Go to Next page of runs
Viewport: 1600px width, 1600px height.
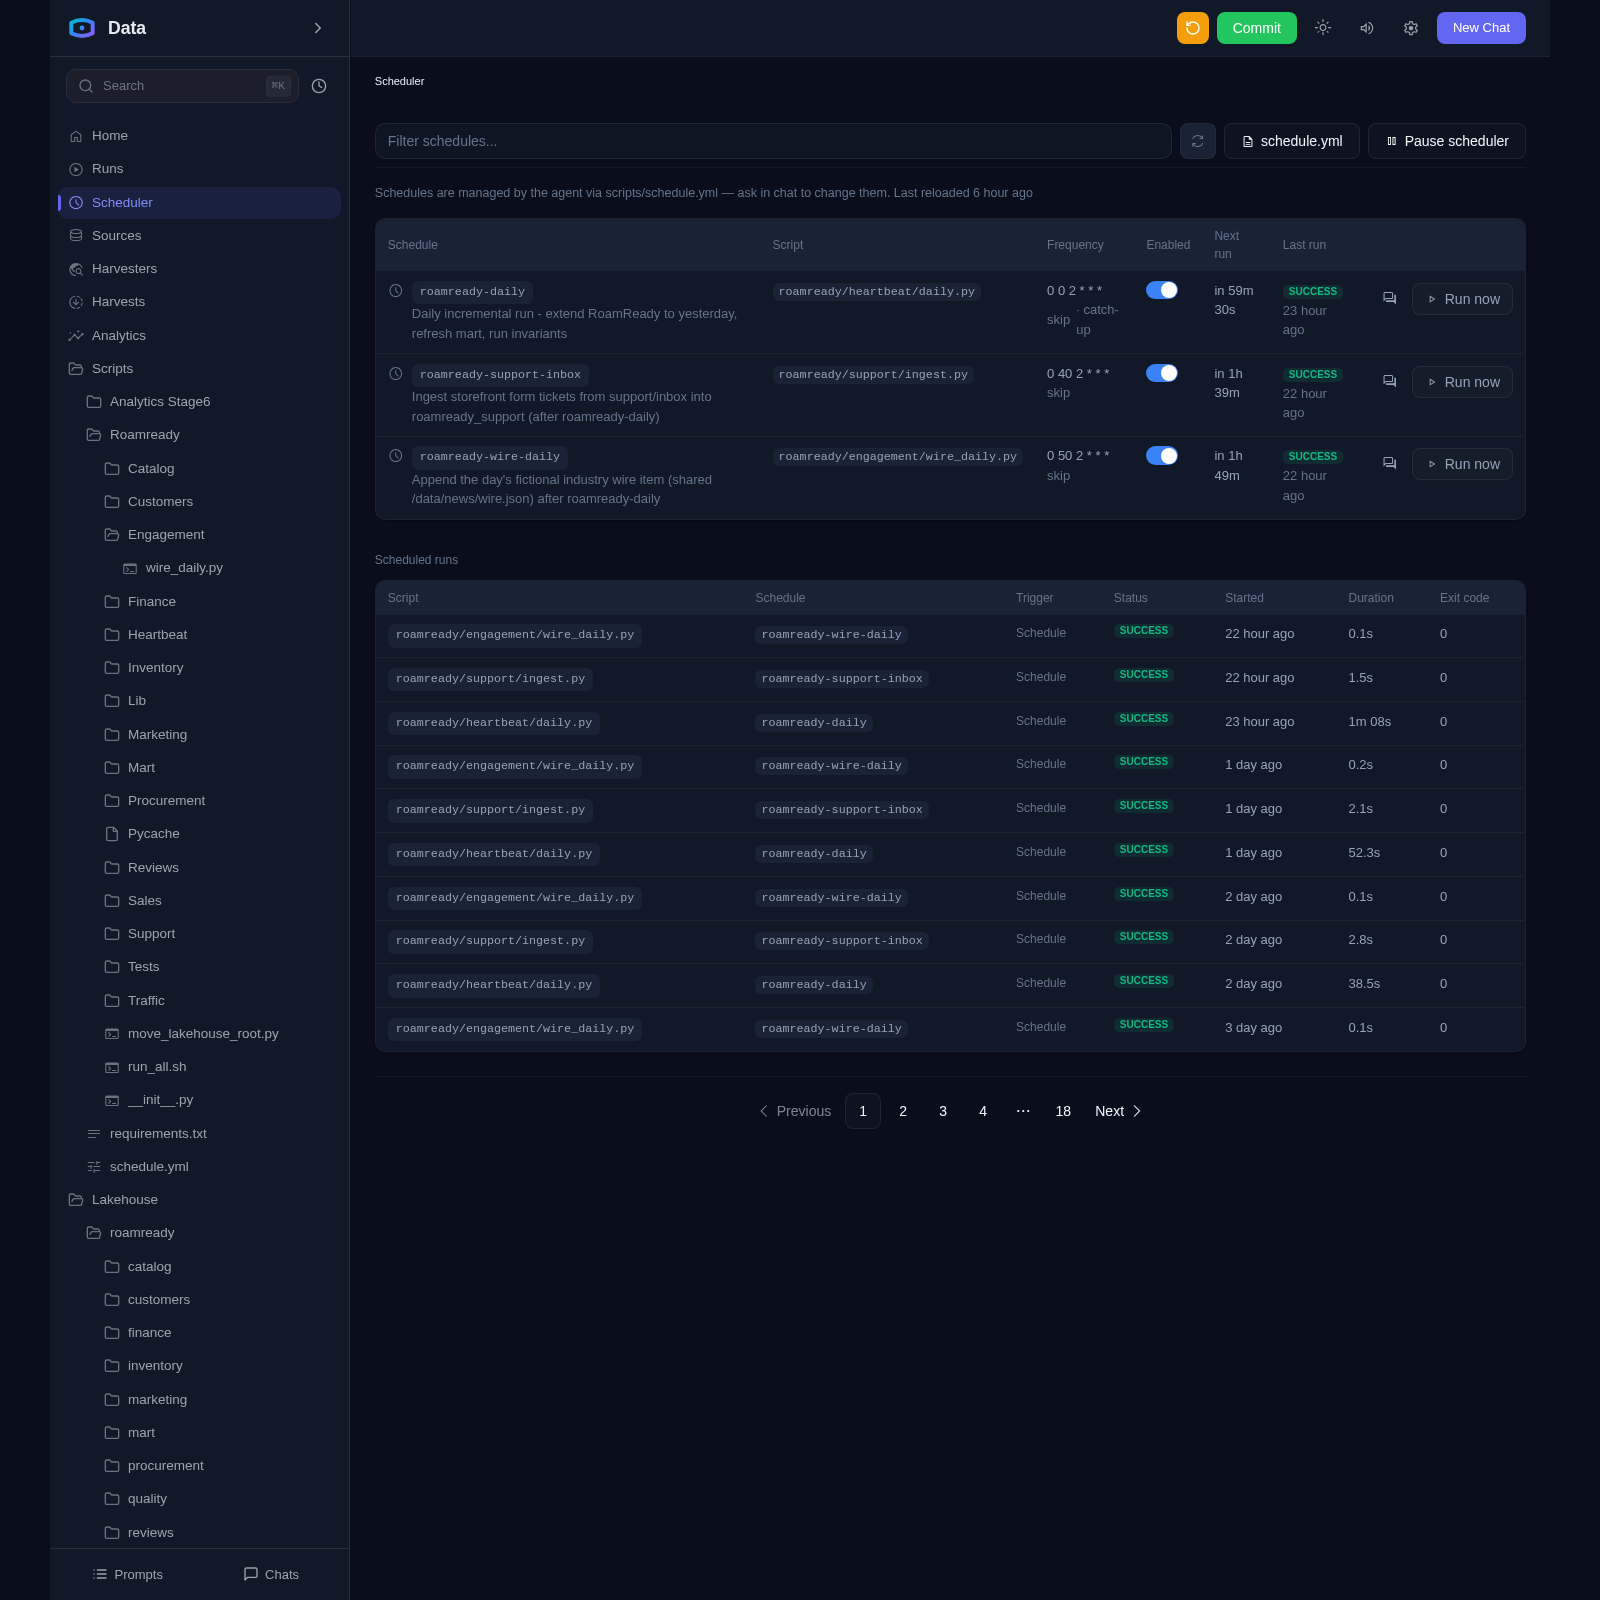[x=1118, y=1111]
